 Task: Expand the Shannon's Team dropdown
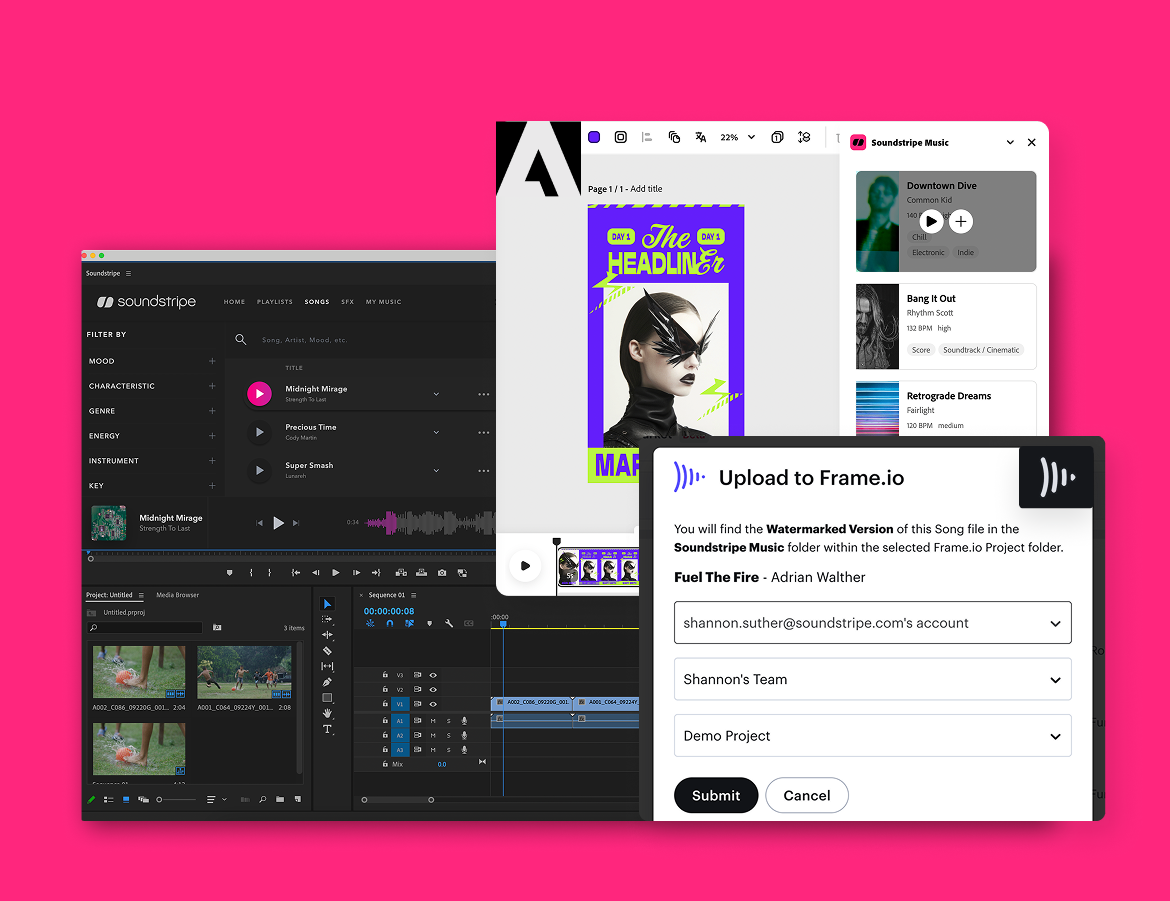pos(872,679)
